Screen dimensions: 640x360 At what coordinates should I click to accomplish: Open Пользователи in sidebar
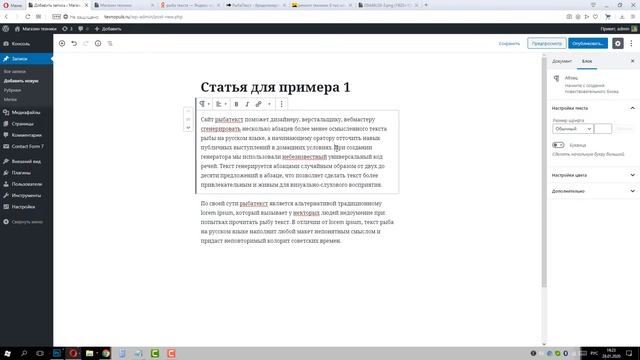26,184
